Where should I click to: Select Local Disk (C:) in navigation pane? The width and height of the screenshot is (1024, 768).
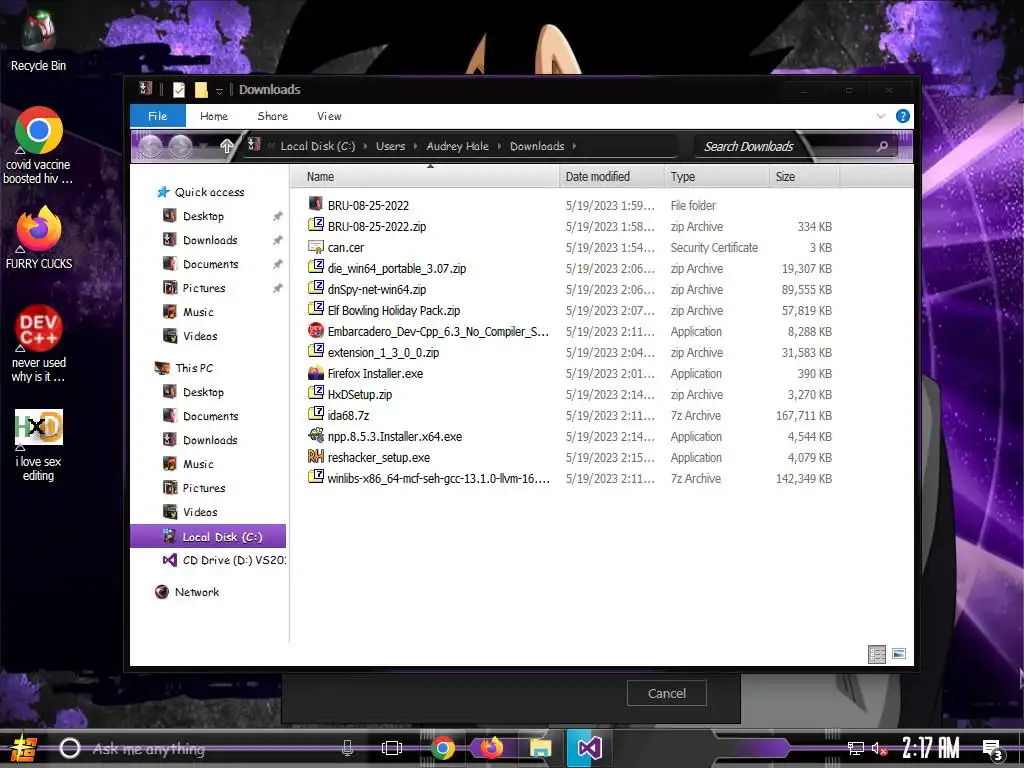(x=208, y=536)
